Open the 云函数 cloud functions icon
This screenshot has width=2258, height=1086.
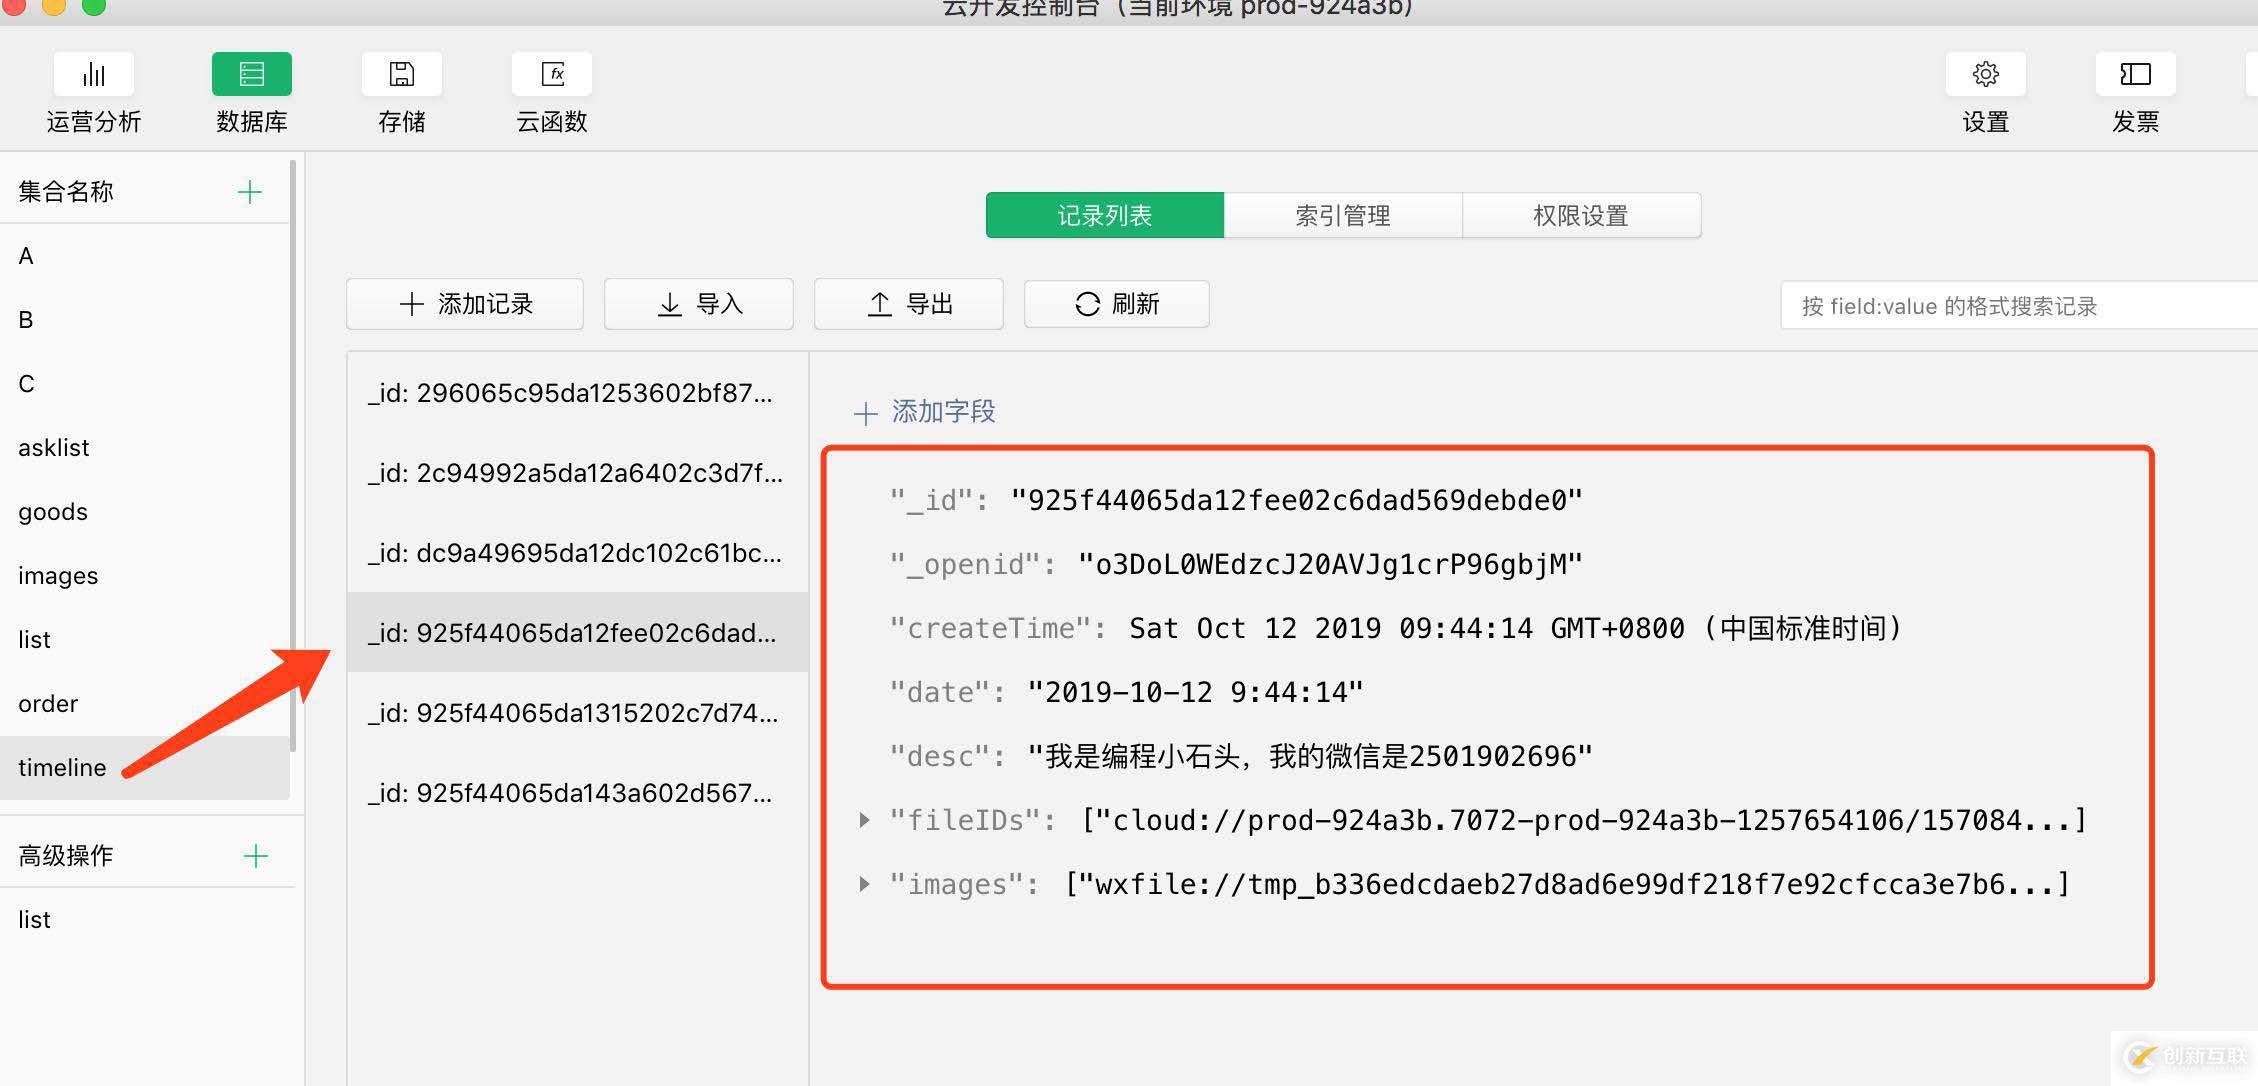pos(551,75)
